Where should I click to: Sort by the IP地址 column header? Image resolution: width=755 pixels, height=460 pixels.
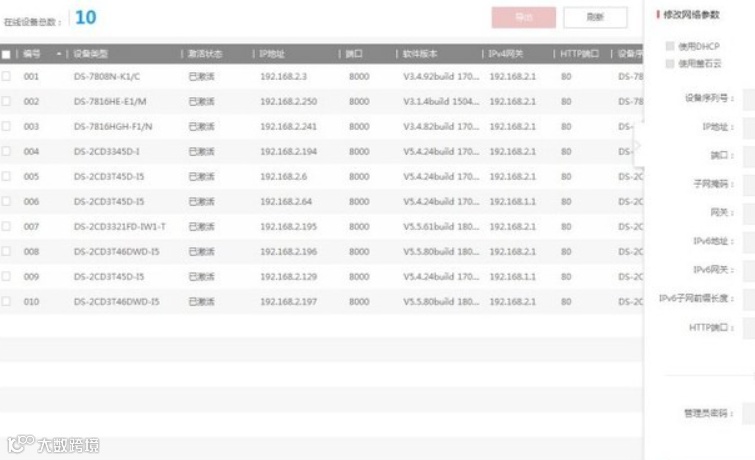click(272, 53)
